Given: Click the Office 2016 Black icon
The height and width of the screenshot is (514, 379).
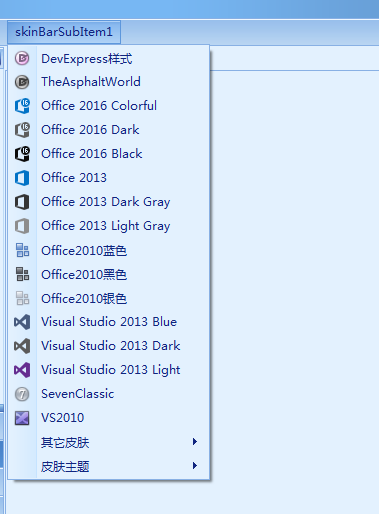Looking at the screenshot, I should (22, 154).
